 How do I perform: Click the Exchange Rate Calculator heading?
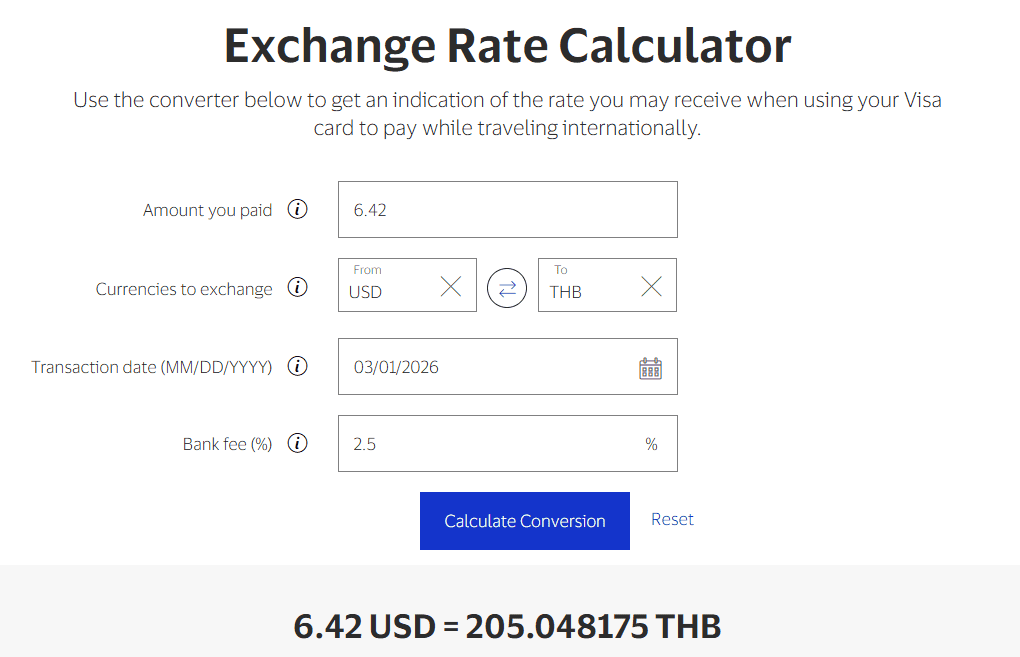[507, 46]
